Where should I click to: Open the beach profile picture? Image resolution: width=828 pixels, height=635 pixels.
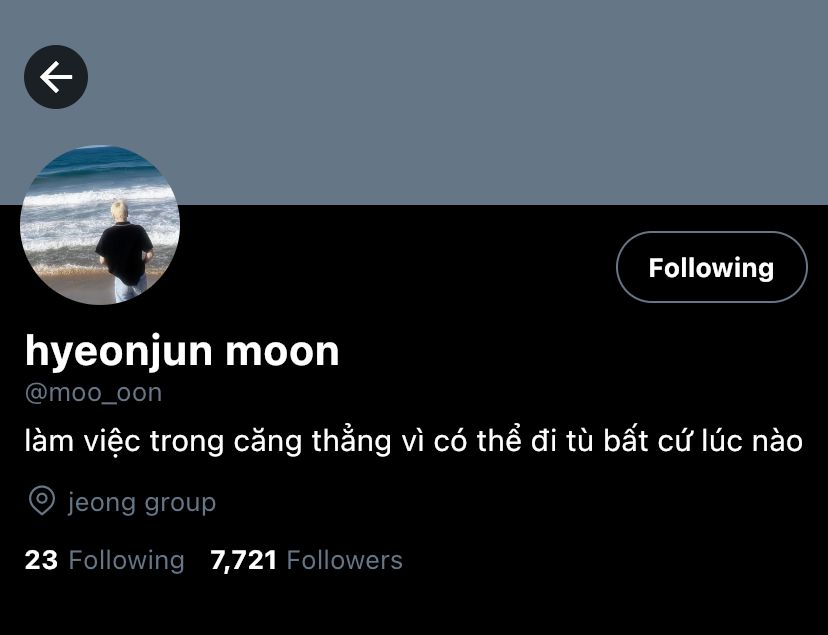coord(100,225)
